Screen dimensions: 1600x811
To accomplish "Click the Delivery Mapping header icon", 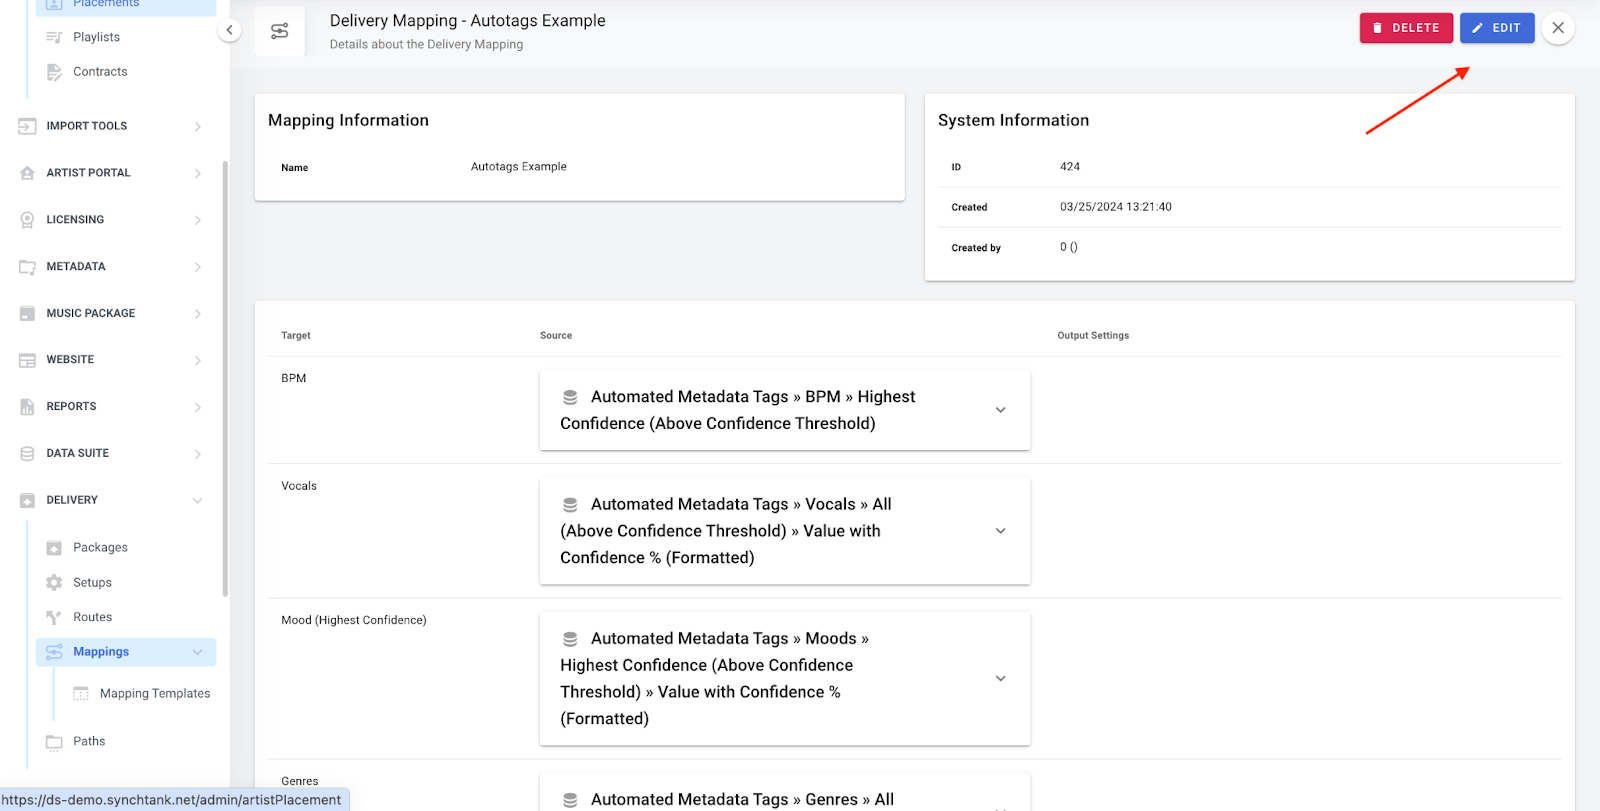I will [280, 31].
